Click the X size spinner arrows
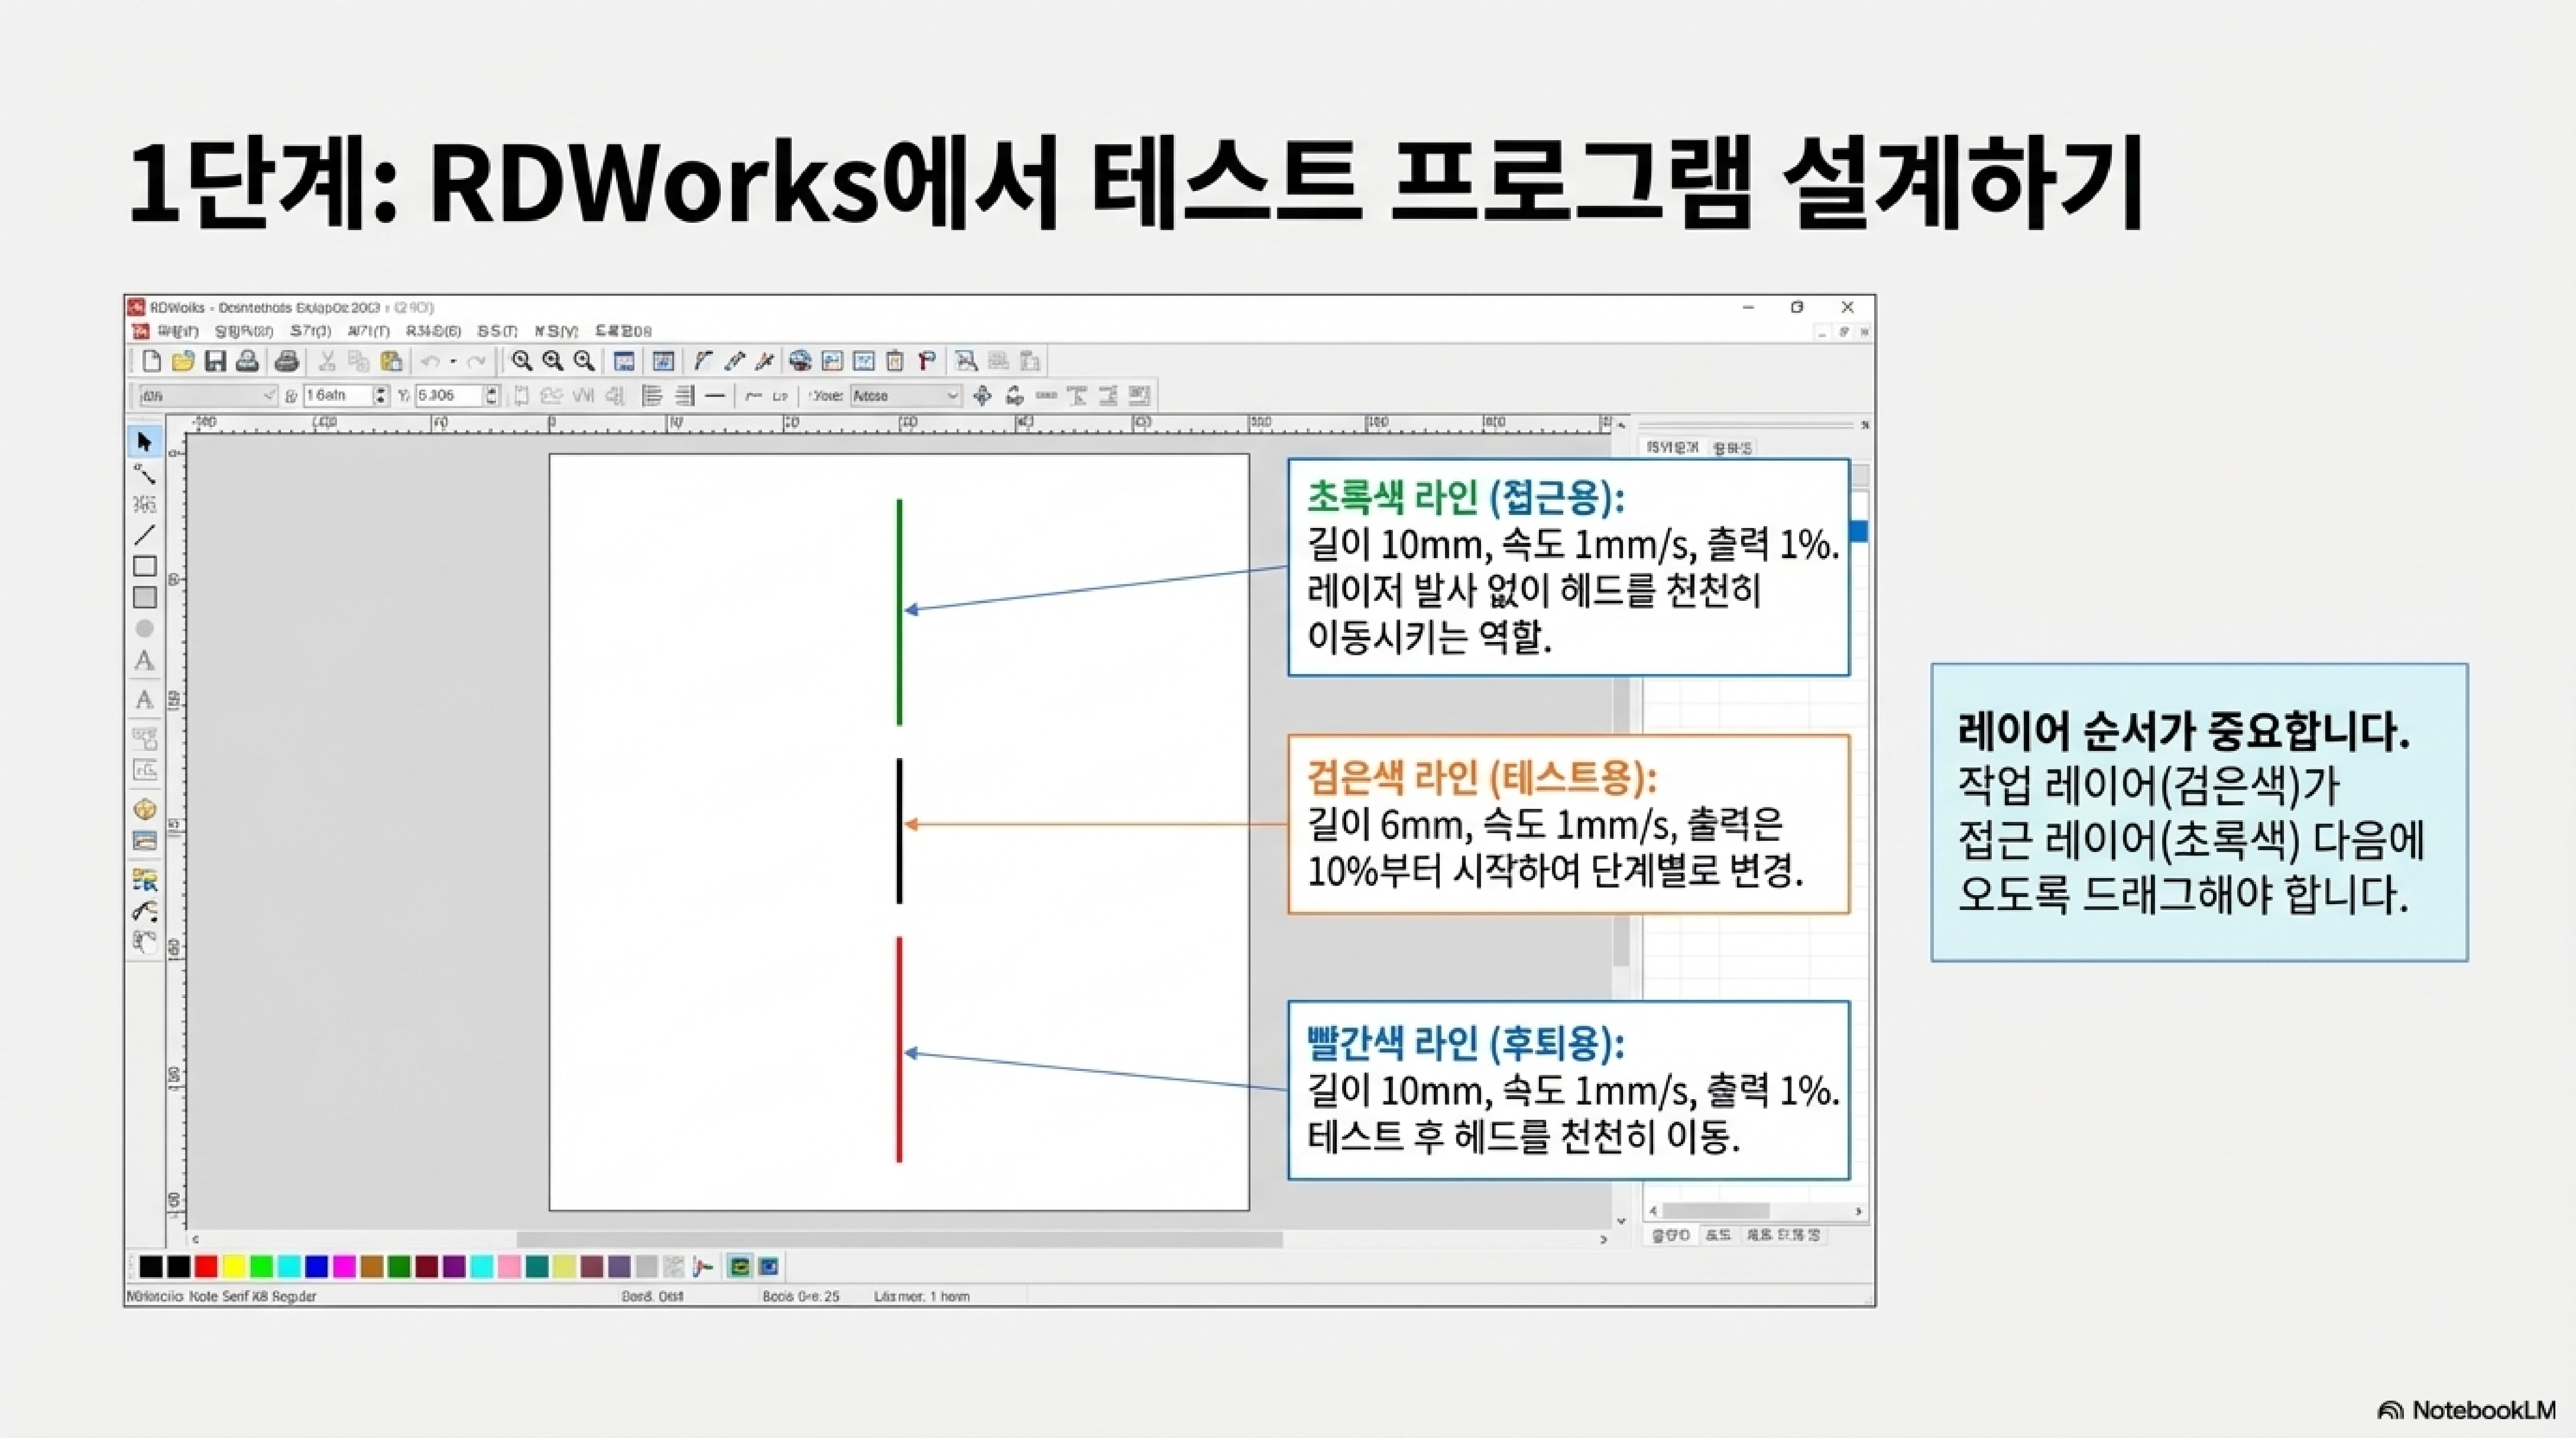This screenshot has height=1438, width=2576. tap(380, 396)
